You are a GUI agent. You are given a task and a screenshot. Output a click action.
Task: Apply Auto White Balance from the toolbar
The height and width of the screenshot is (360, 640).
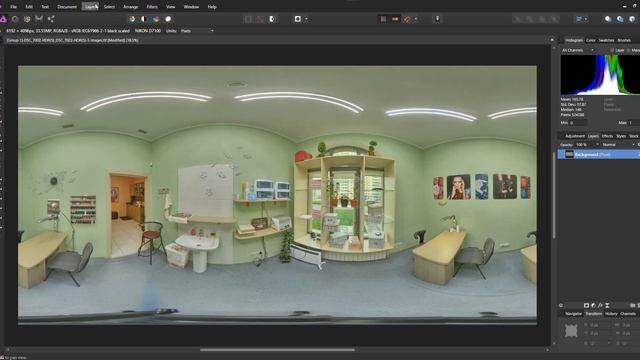coord(168,19)
